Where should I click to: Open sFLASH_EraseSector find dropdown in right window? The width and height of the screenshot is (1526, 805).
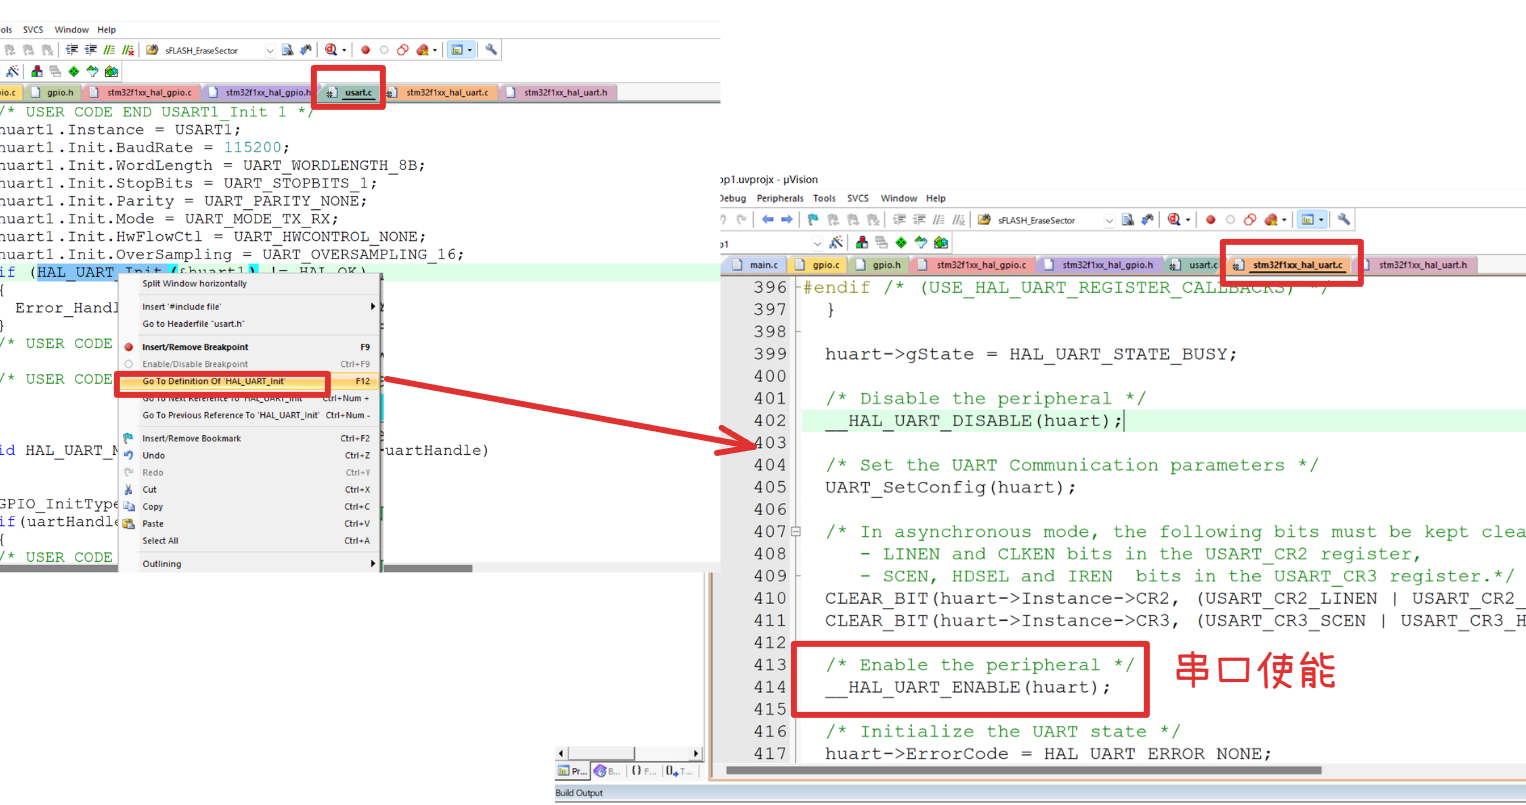[x=1109, y=220]
